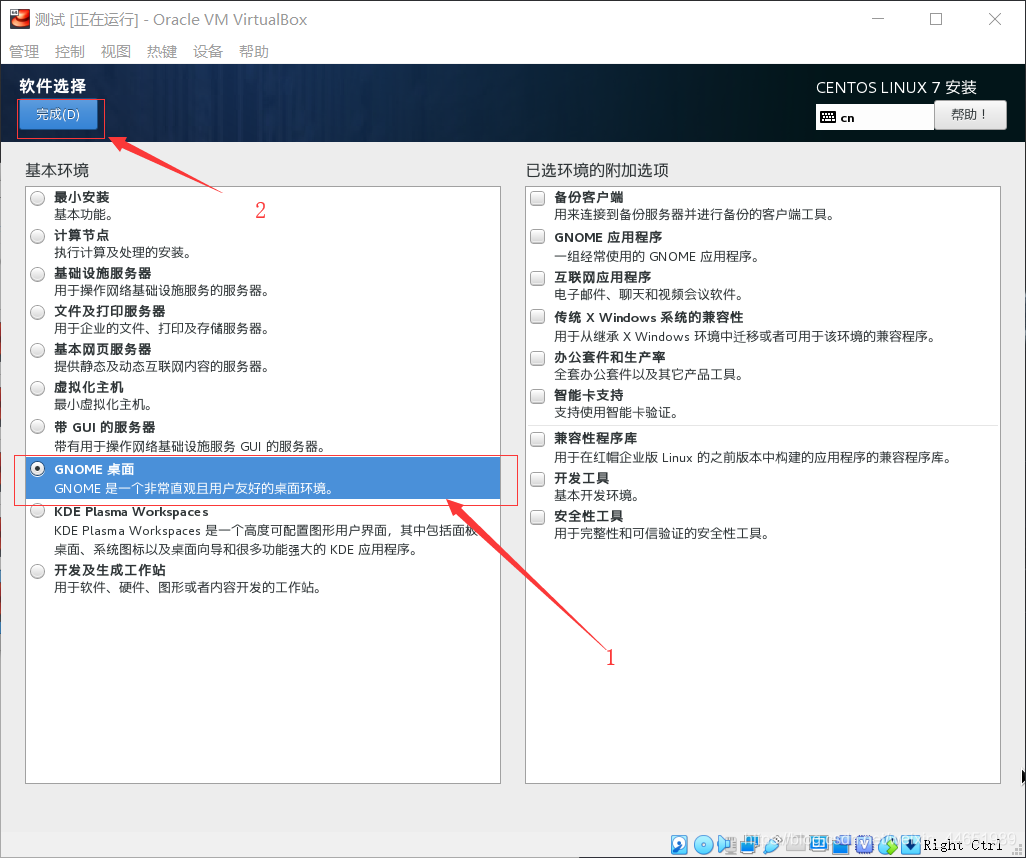Maximize the VirtualBox window
The image size is (1026, 858).
click(936, 19)
